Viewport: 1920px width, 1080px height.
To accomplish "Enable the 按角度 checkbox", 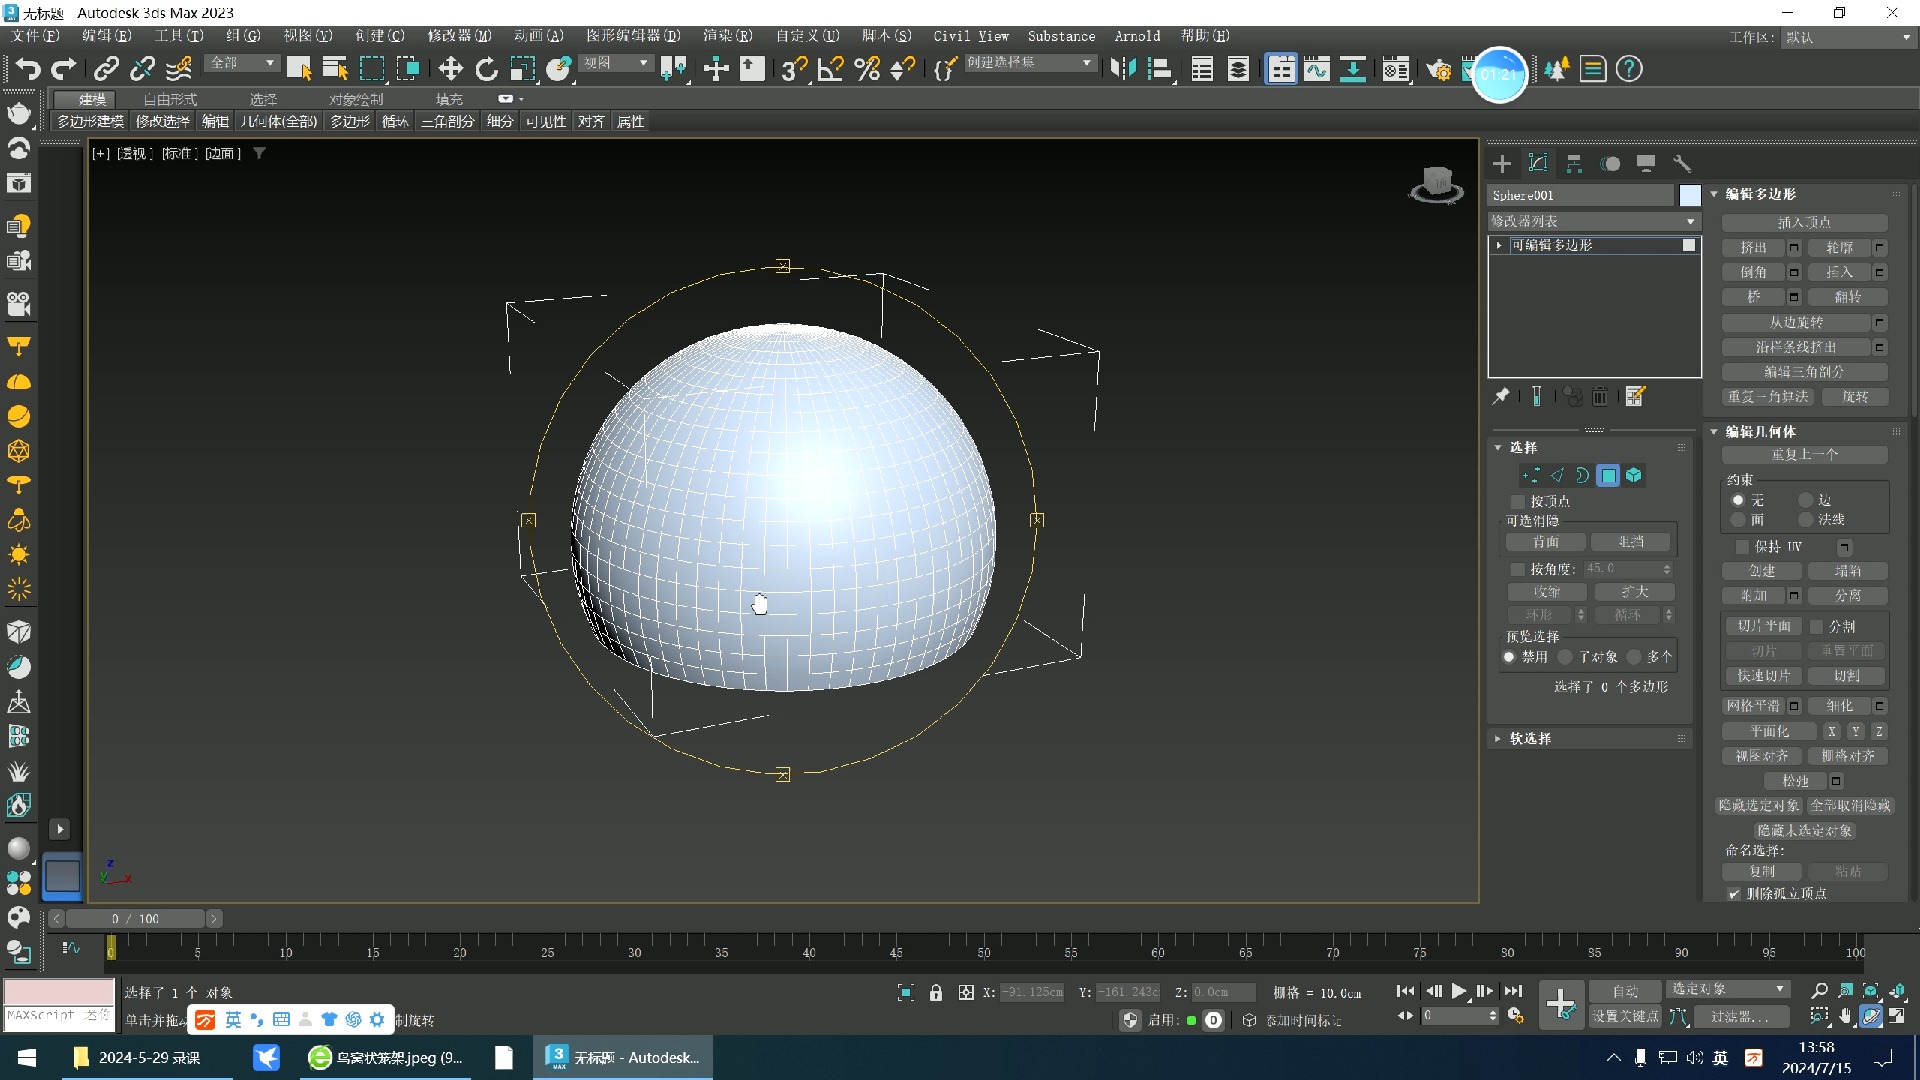I will [1518, 568].
